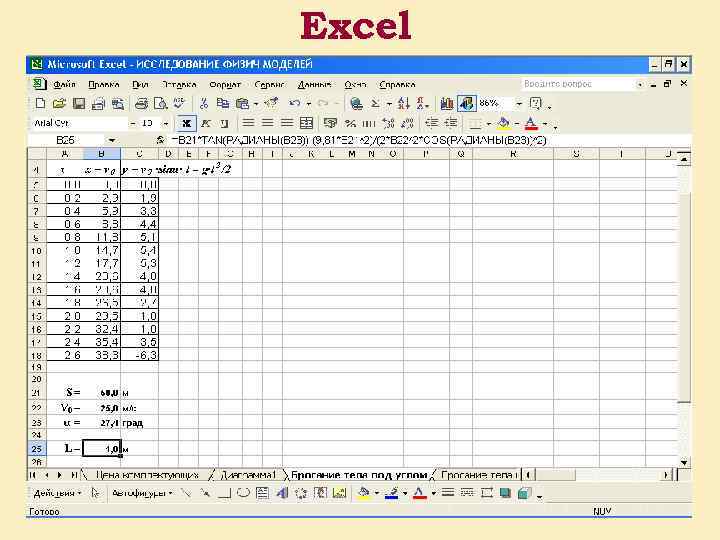Image resolution: width=720 pixels, height=540 pixels.
Task: Apply drawing toolbar Line Color
Action: click(391, 493)
